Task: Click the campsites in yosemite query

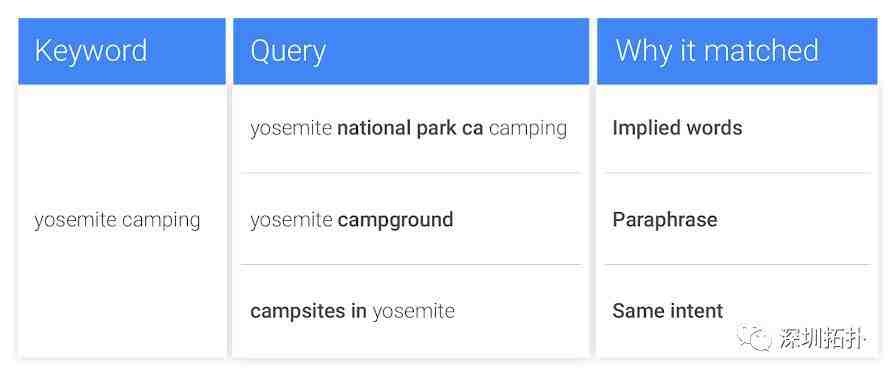Action: 353,311
